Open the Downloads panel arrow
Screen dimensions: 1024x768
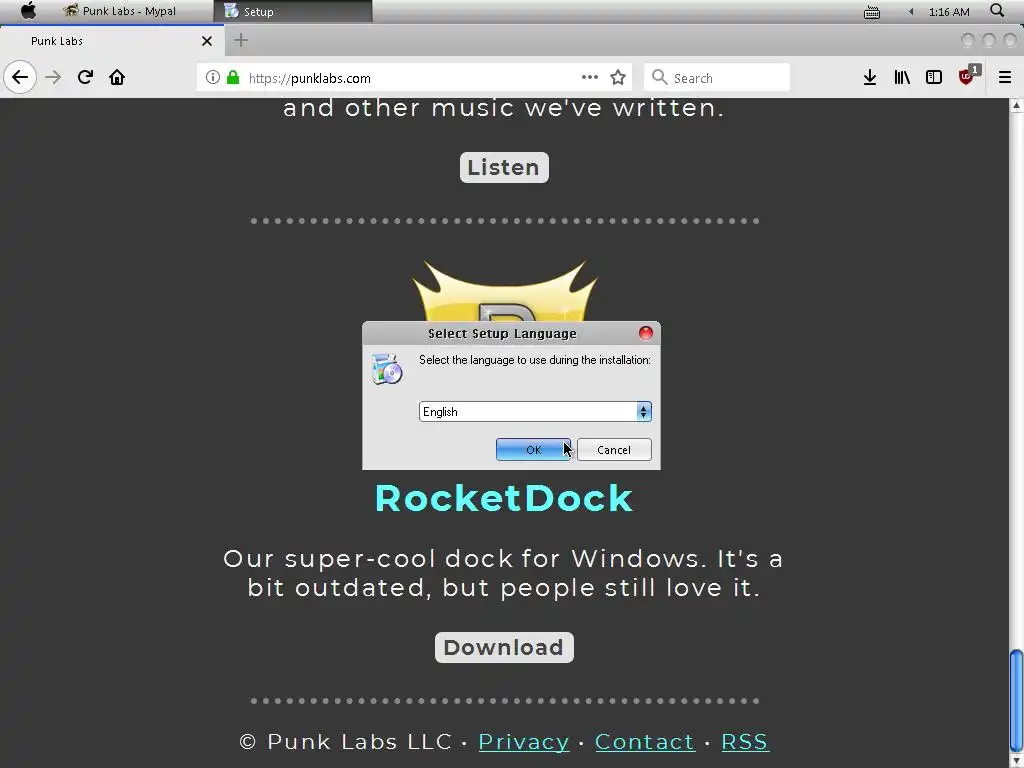point(870,78)
